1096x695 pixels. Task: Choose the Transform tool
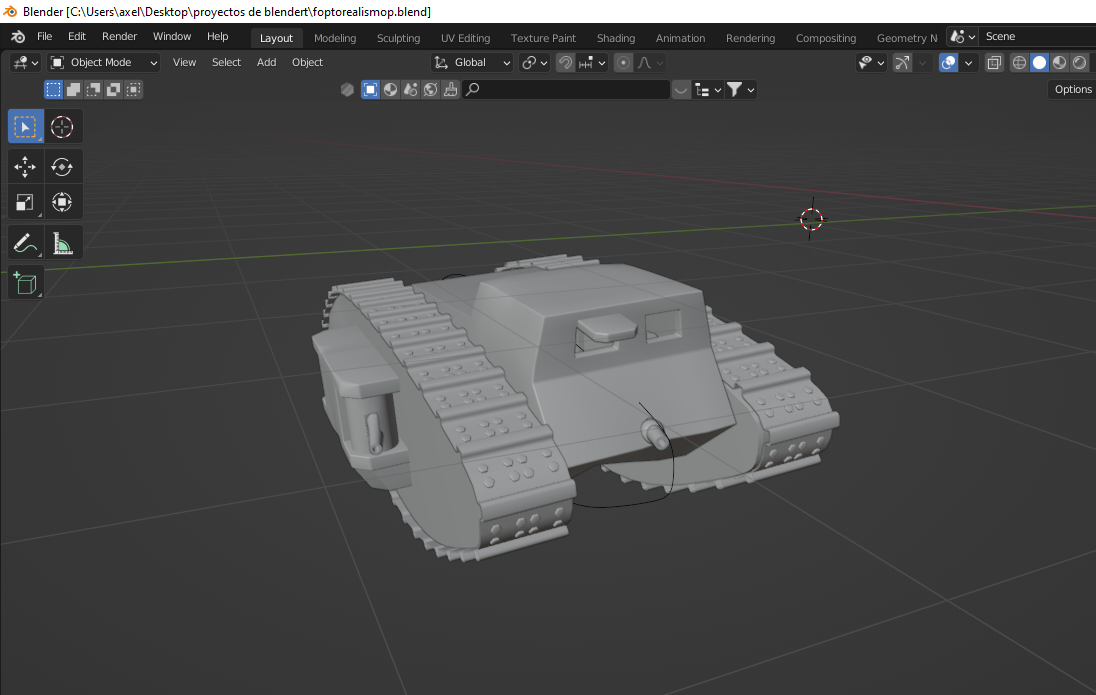coord(62,202)
